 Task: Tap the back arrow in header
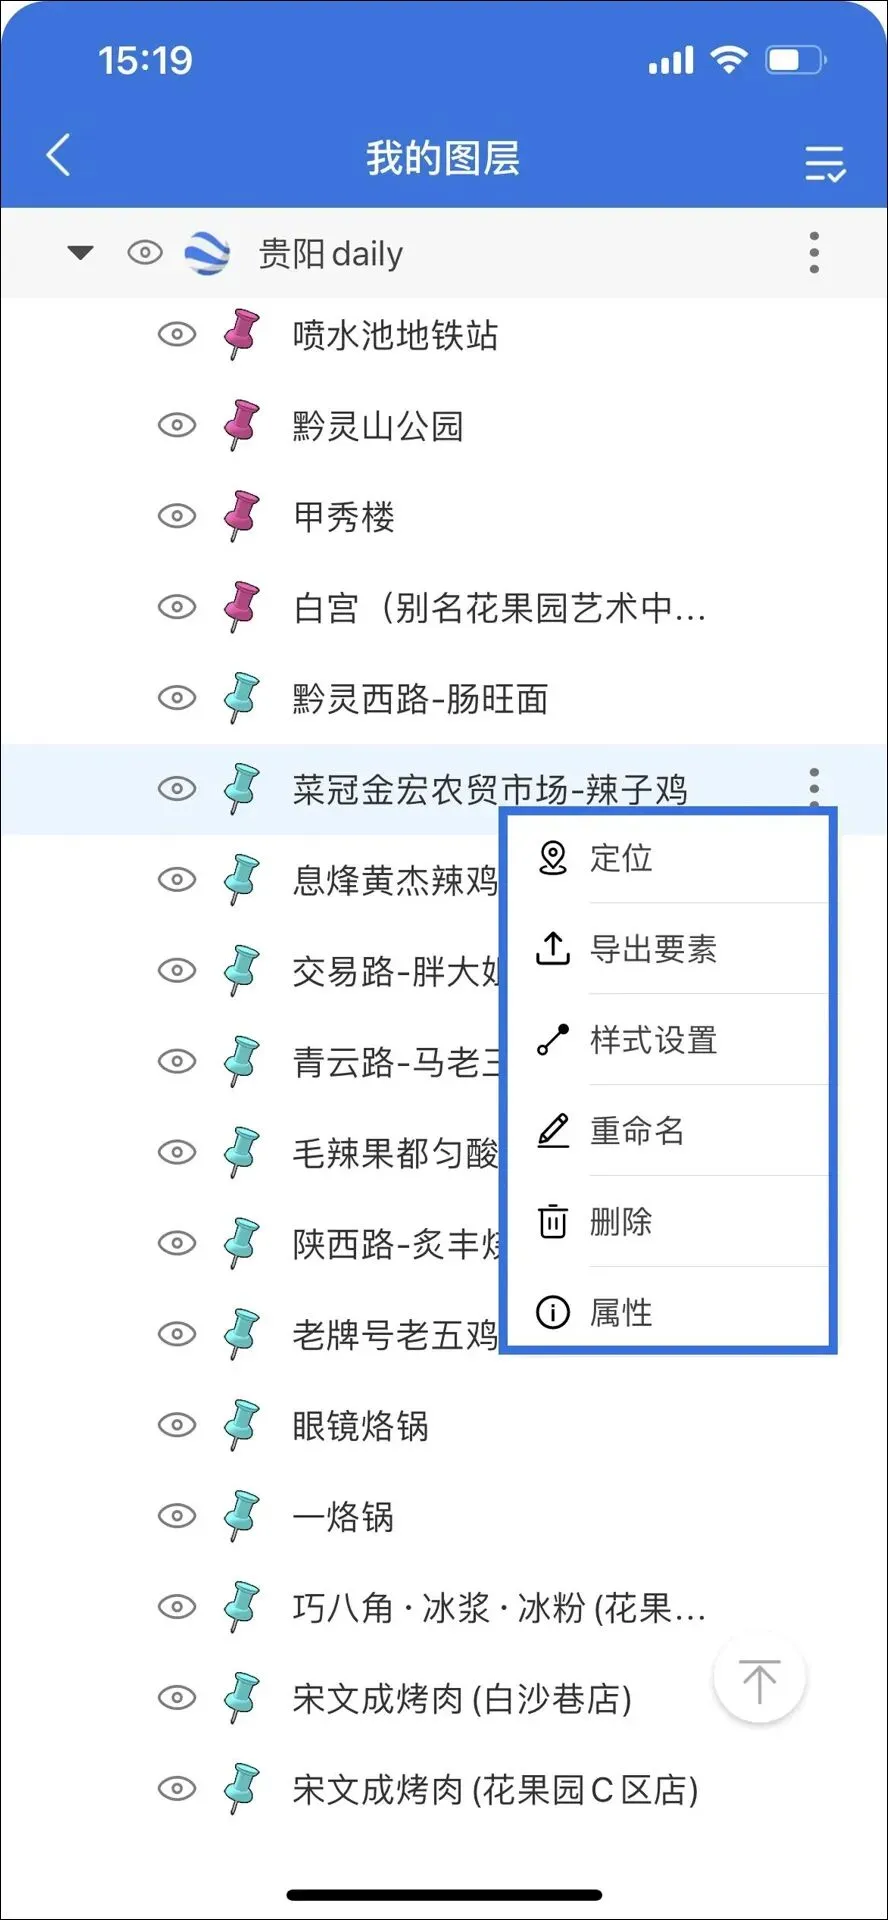(x=59, y=155)
